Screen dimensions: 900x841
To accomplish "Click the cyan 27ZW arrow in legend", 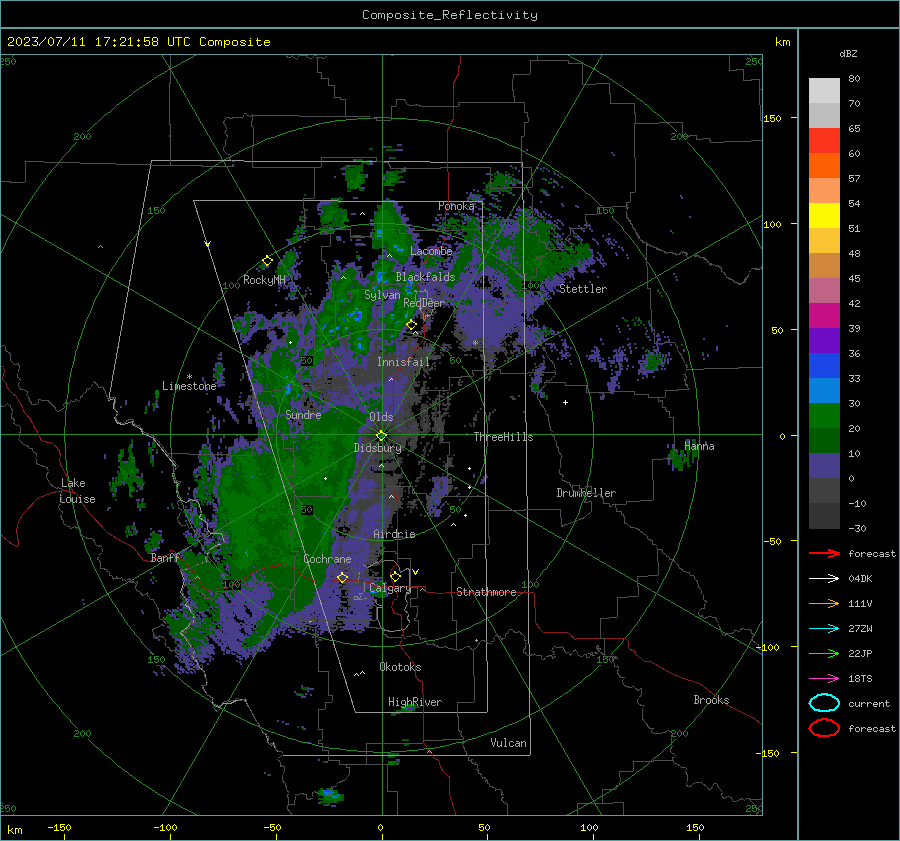I will pyautogui.click(x=824, y=629).
